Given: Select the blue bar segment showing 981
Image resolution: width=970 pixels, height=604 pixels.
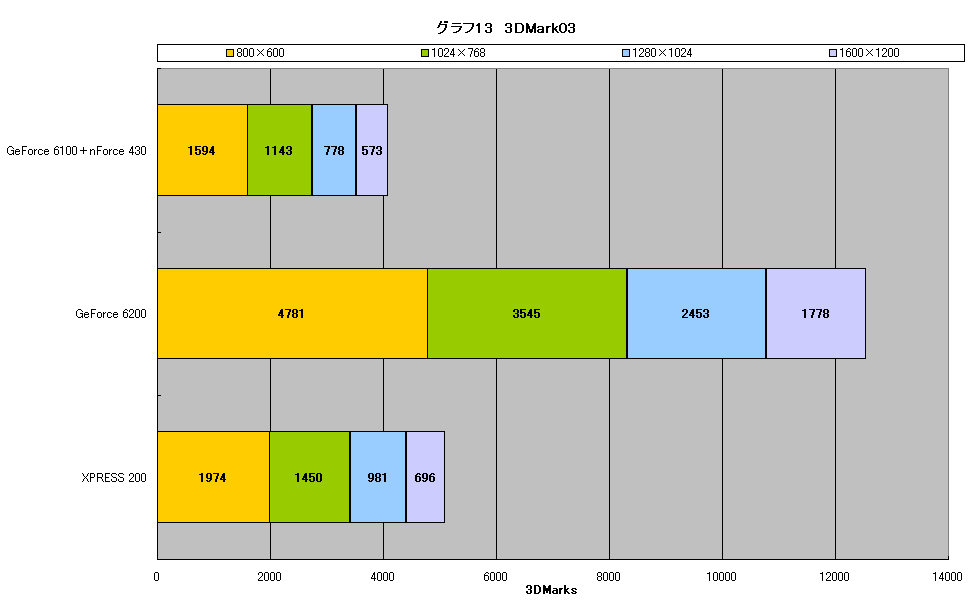Looking at the screenshot, I should click(378, 477).
